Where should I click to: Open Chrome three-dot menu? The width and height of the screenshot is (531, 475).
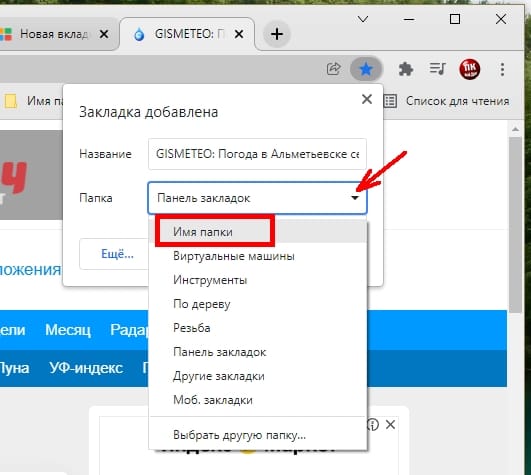pos(503,69)
